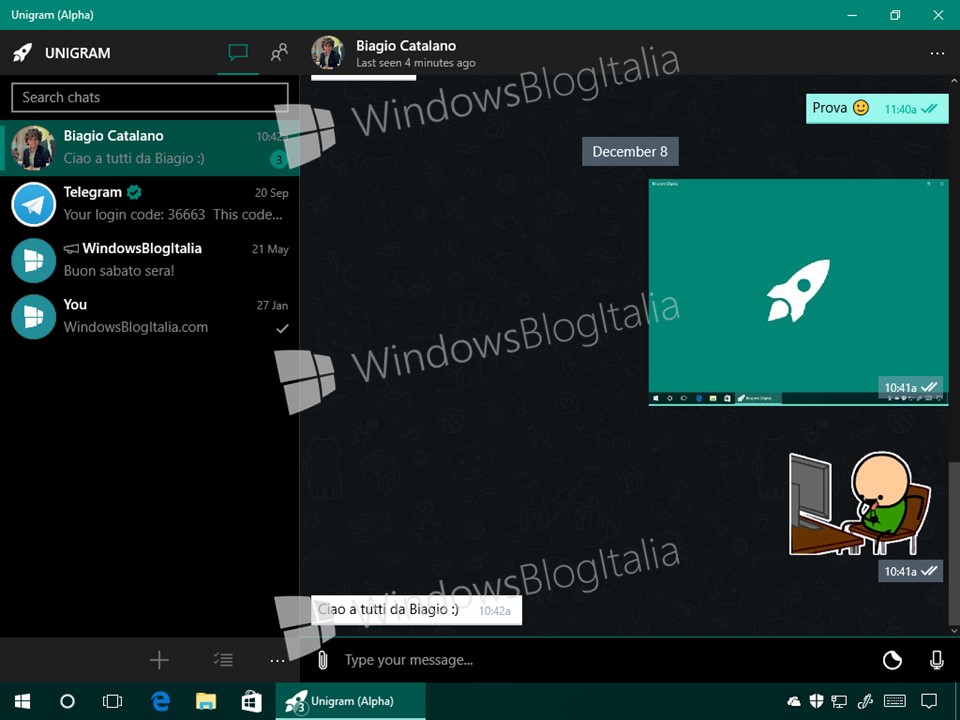Open the Windows Ink pen tray icon
This screenshot has height=720, width=960.
(866, 702)
